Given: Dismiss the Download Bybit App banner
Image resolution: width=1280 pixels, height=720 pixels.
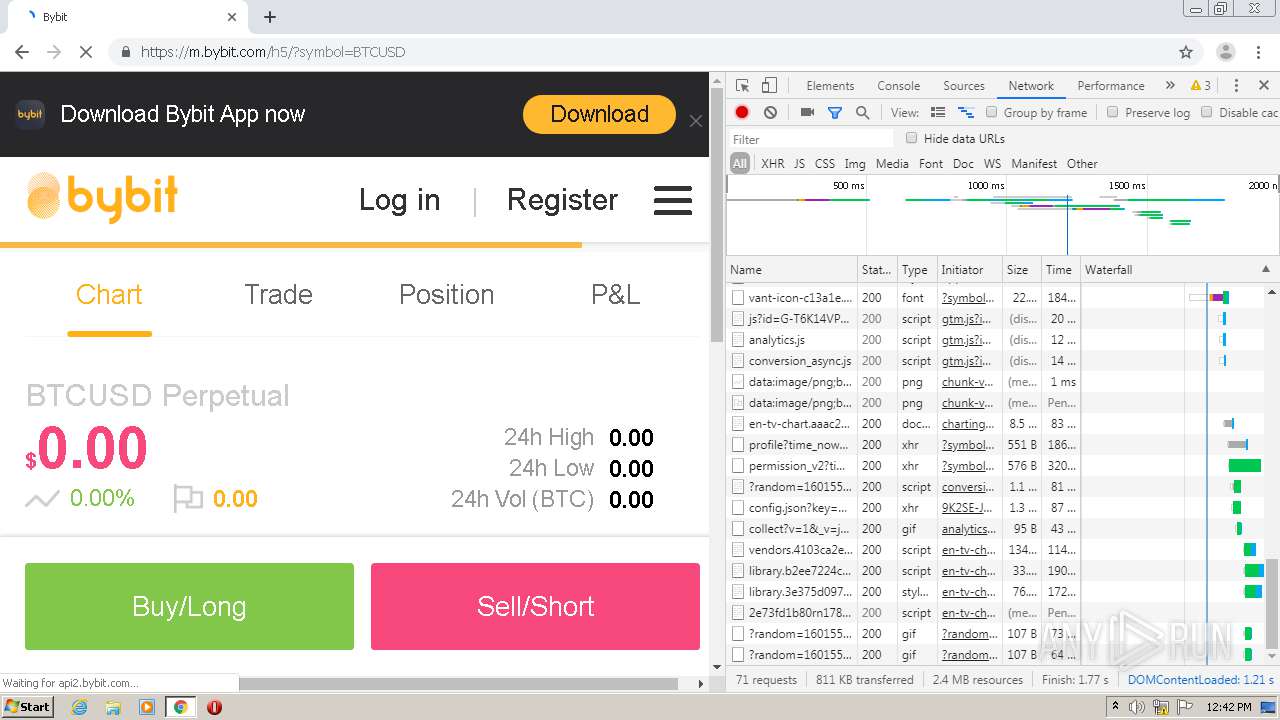Looking at the screenshot, I should (696, 121).
